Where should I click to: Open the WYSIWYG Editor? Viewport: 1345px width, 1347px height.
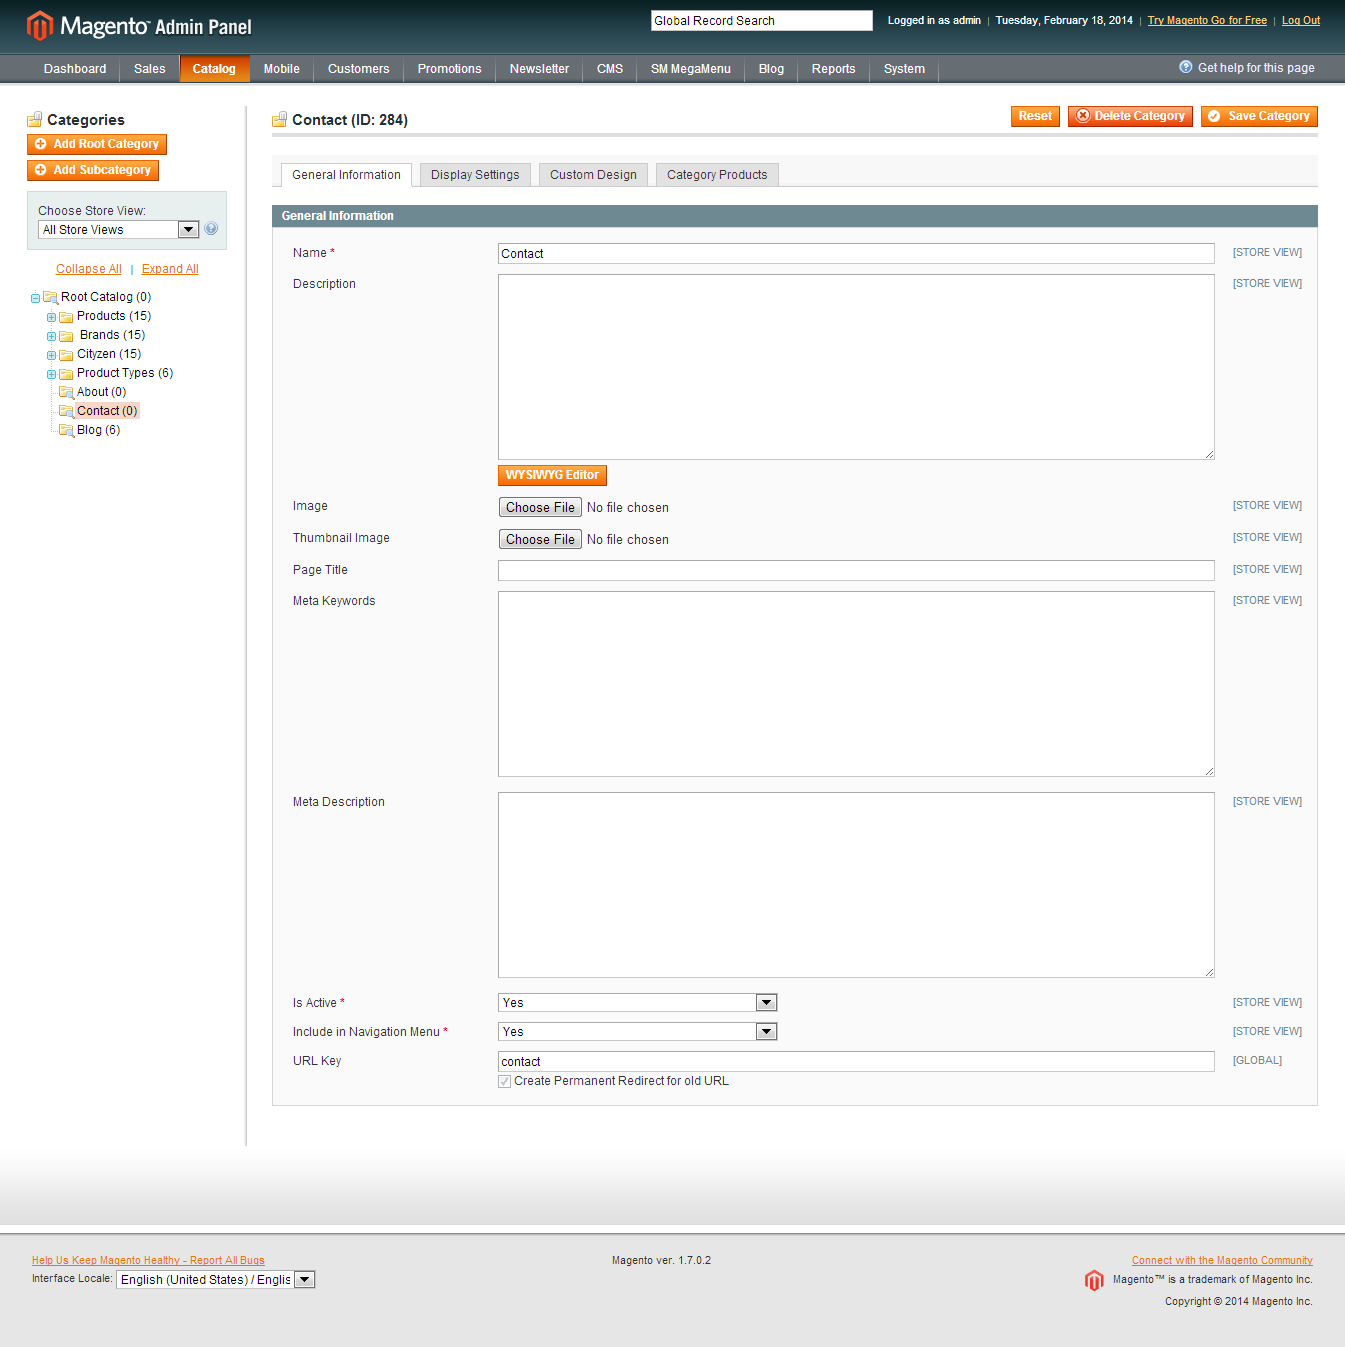coord(552,475)
